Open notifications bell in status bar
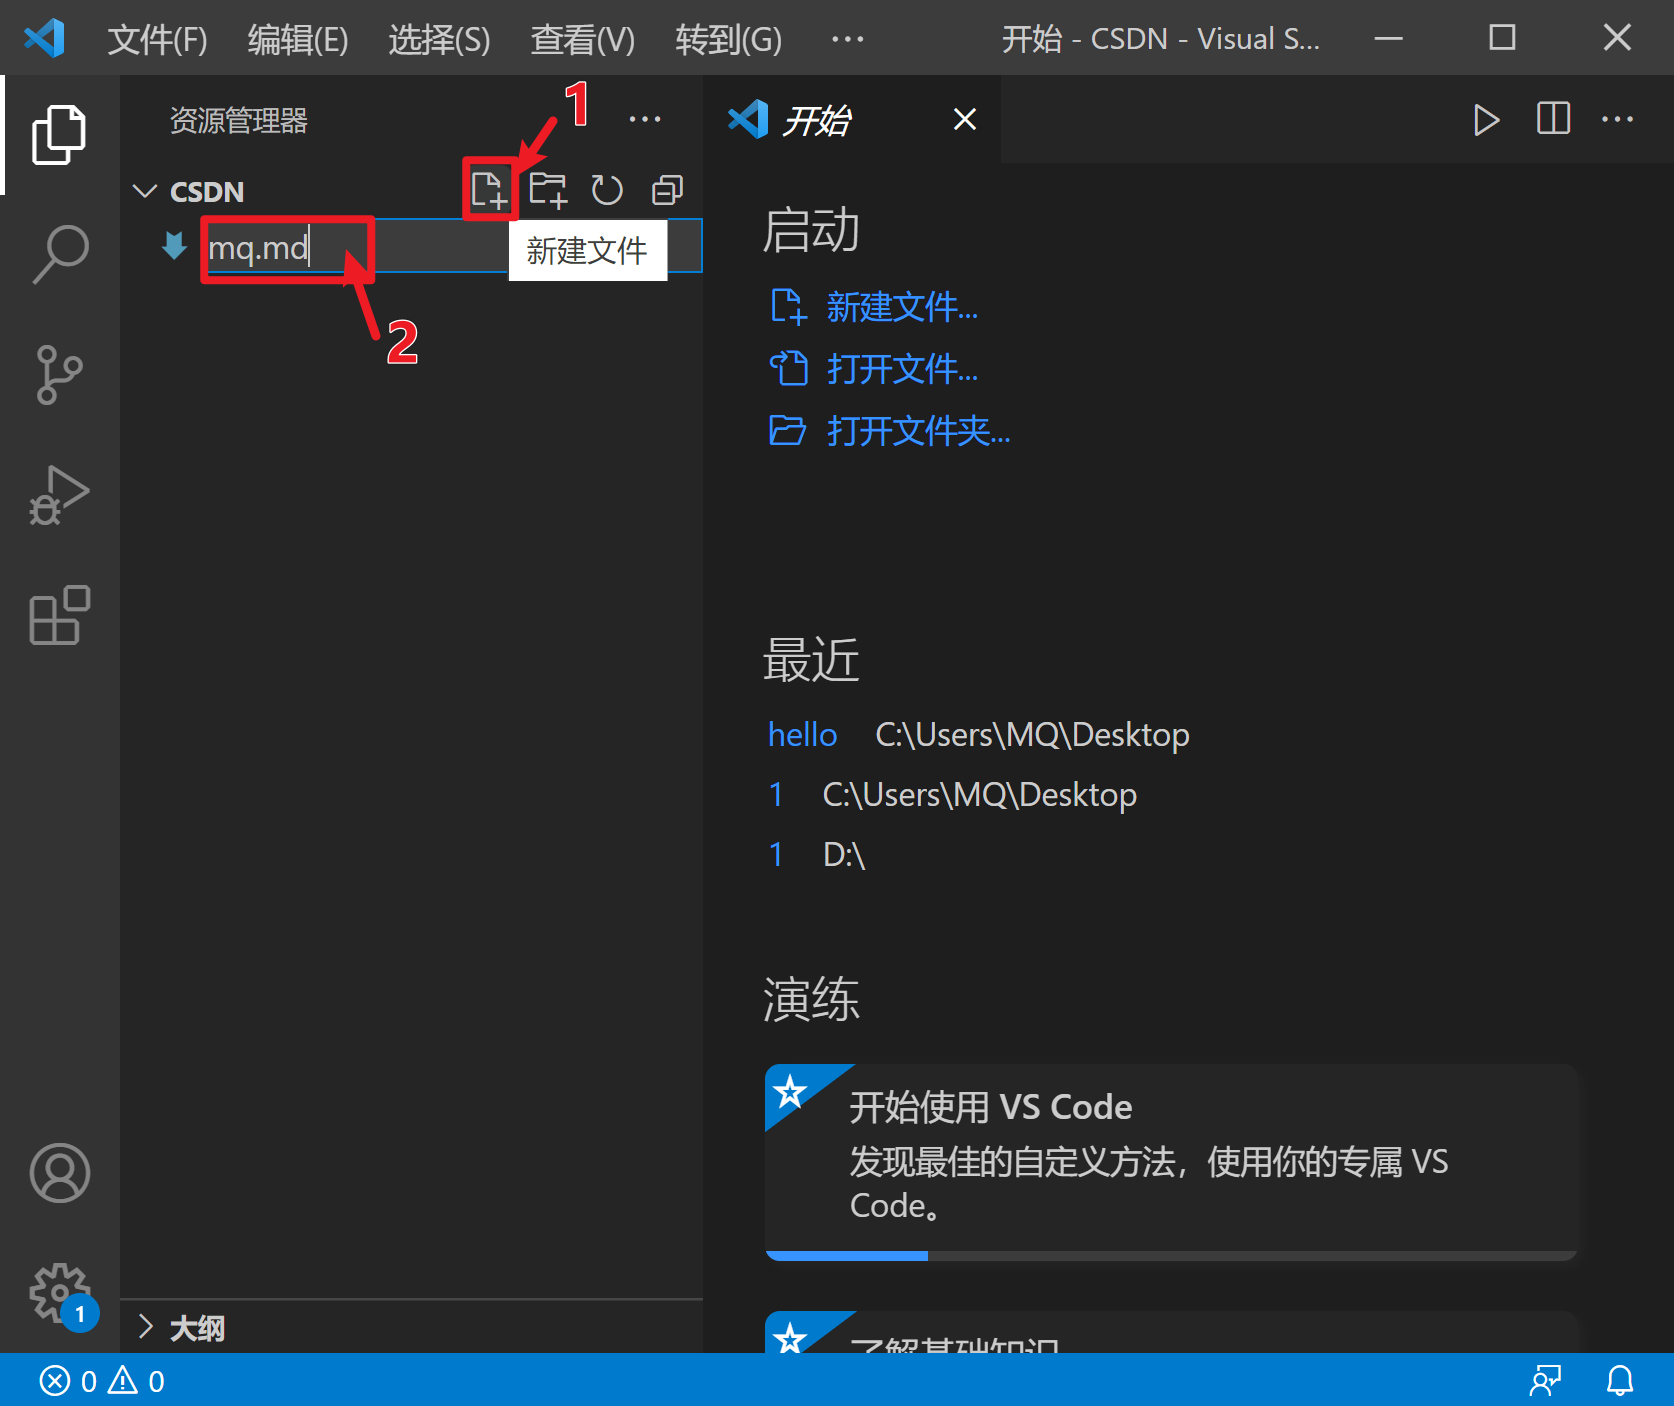Image resolution: width=1674 pixels, height=1406 pixels. point(1620,1380)
